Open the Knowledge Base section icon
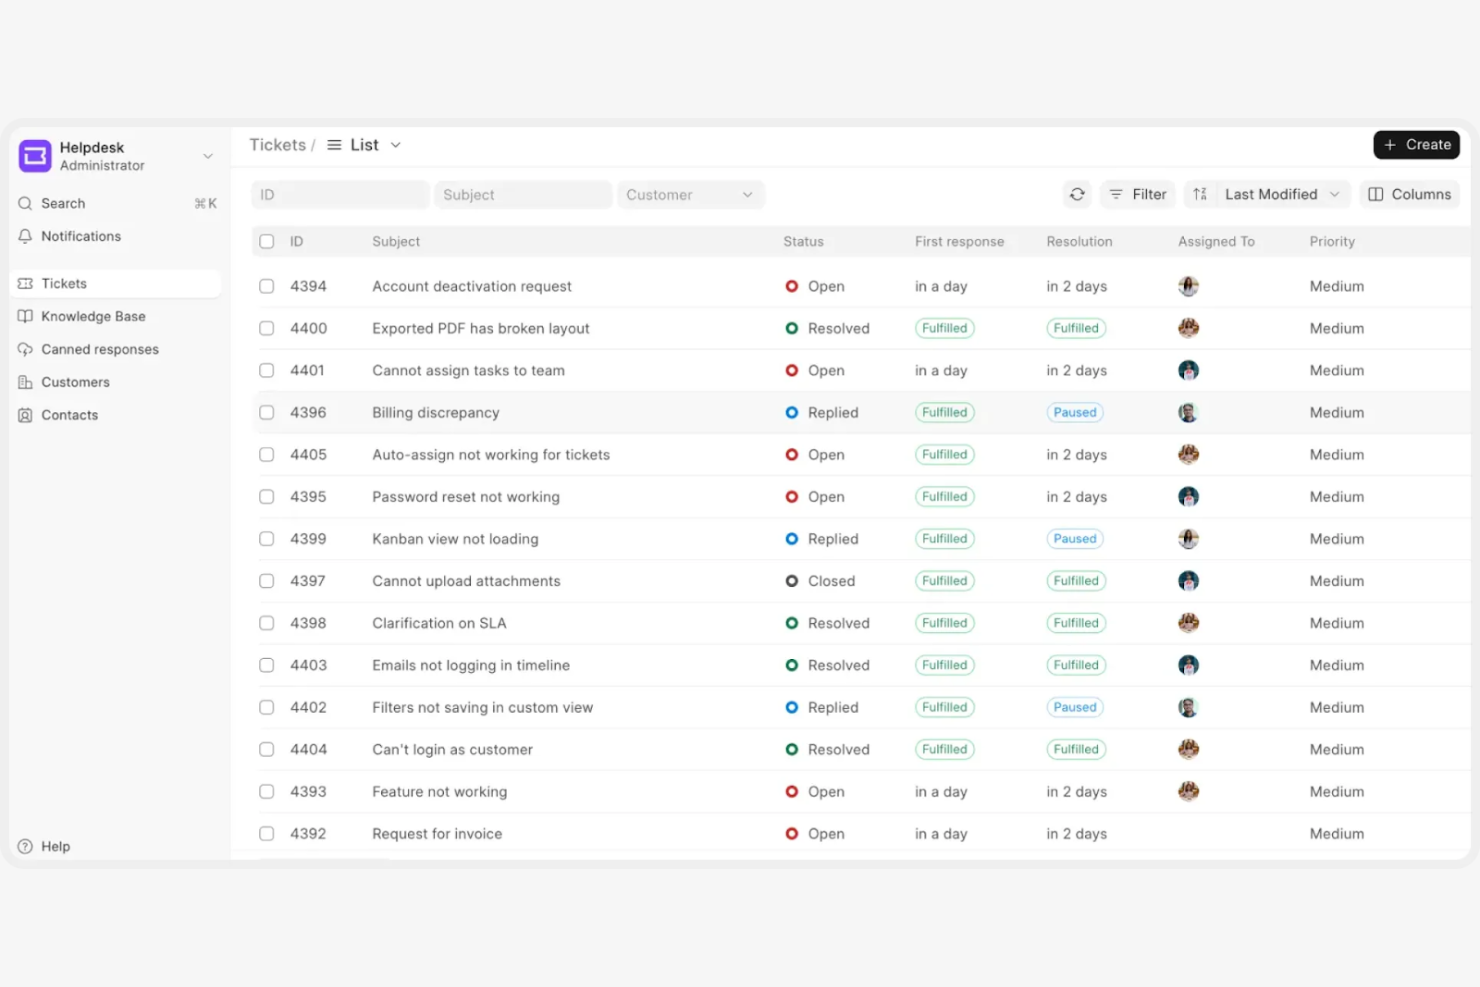Viewport: 1480px width, 987px height. tap(25, 316)
